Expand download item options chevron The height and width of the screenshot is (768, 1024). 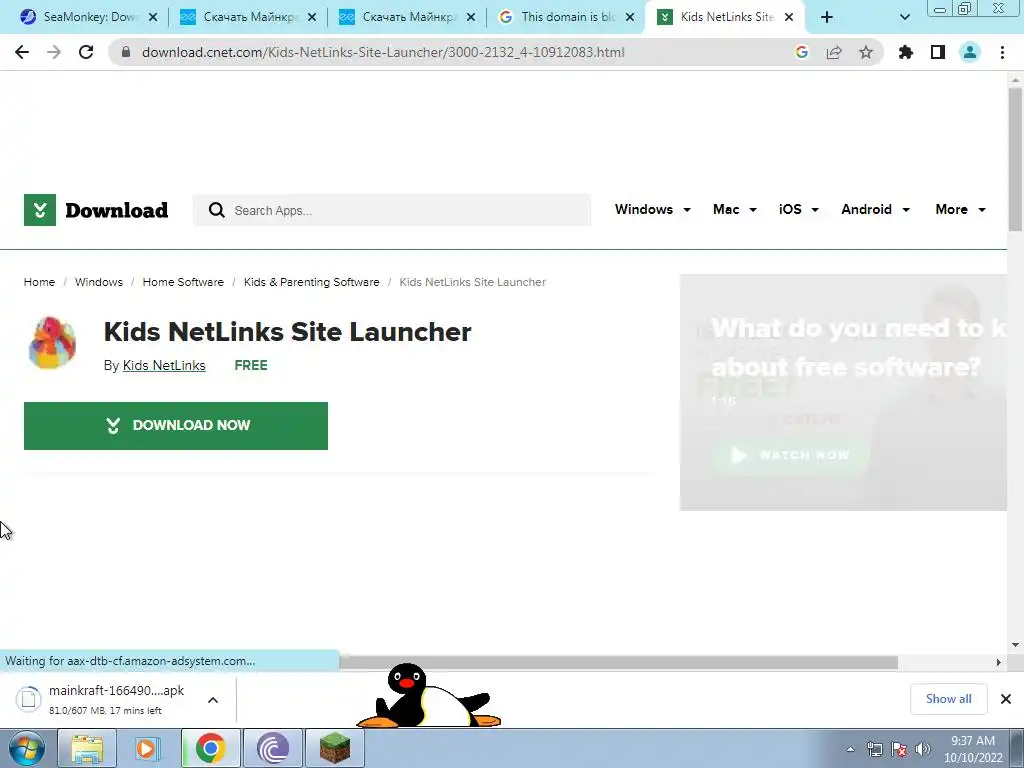pos(213,700)
